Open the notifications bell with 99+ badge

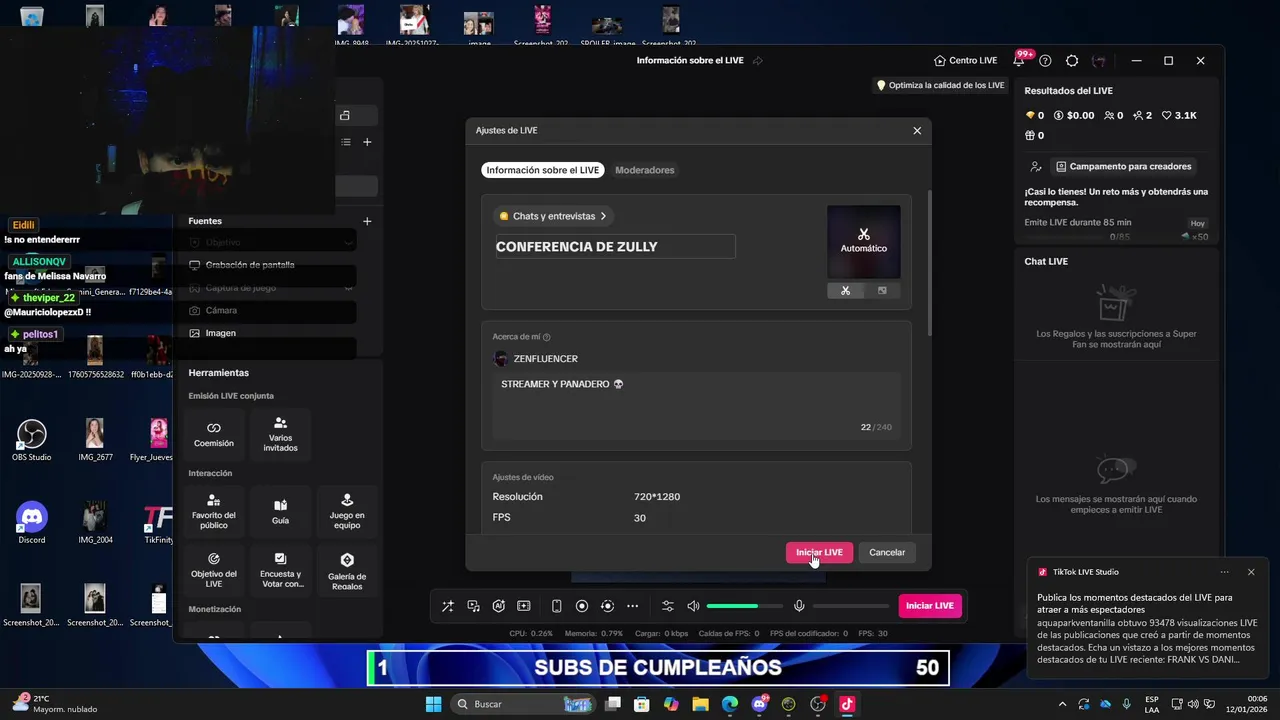pos(1019,60)
